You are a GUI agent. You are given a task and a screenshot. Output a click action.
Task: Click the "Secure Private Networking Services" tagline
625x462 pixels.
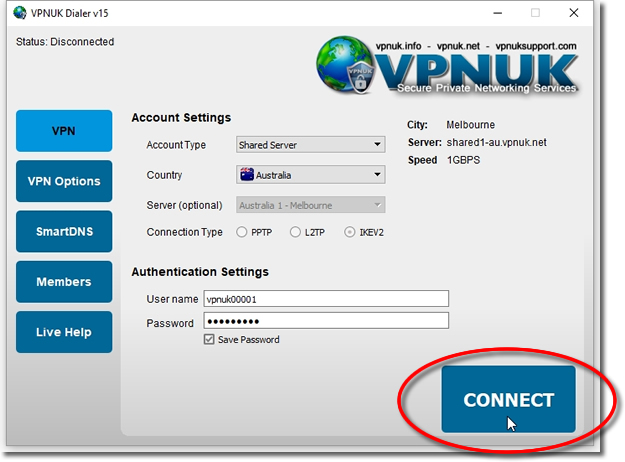[x=487, y=88]
